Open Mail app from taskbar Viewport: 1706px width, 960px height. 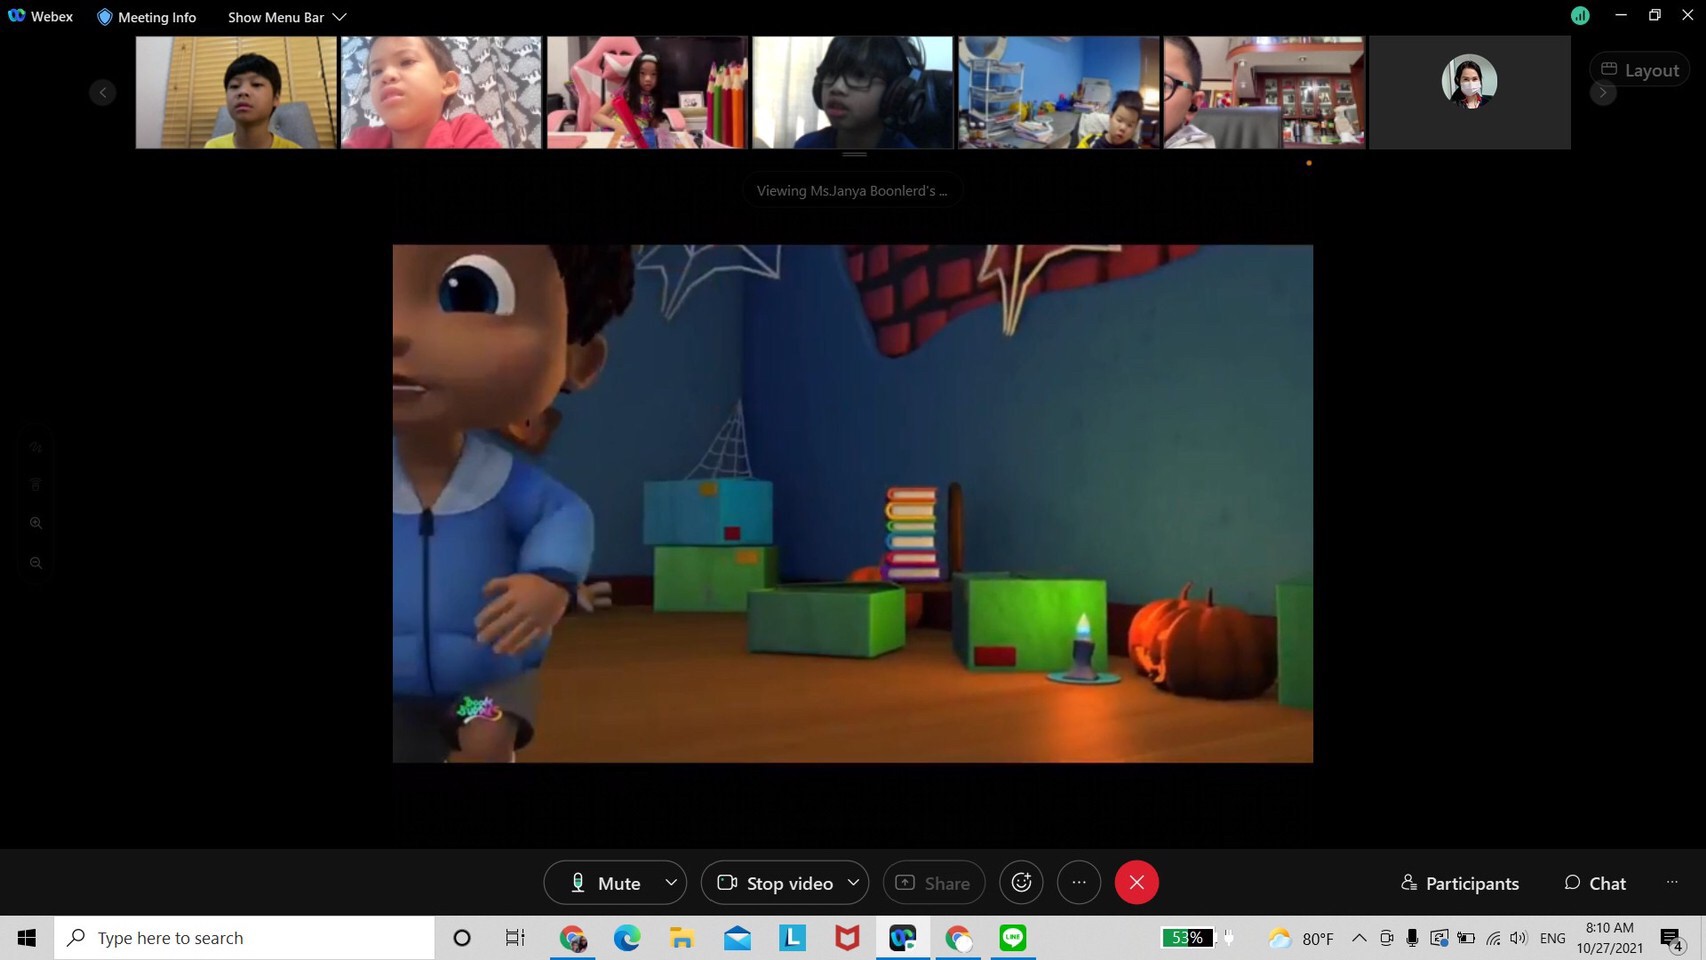click(x=737, y=938)
